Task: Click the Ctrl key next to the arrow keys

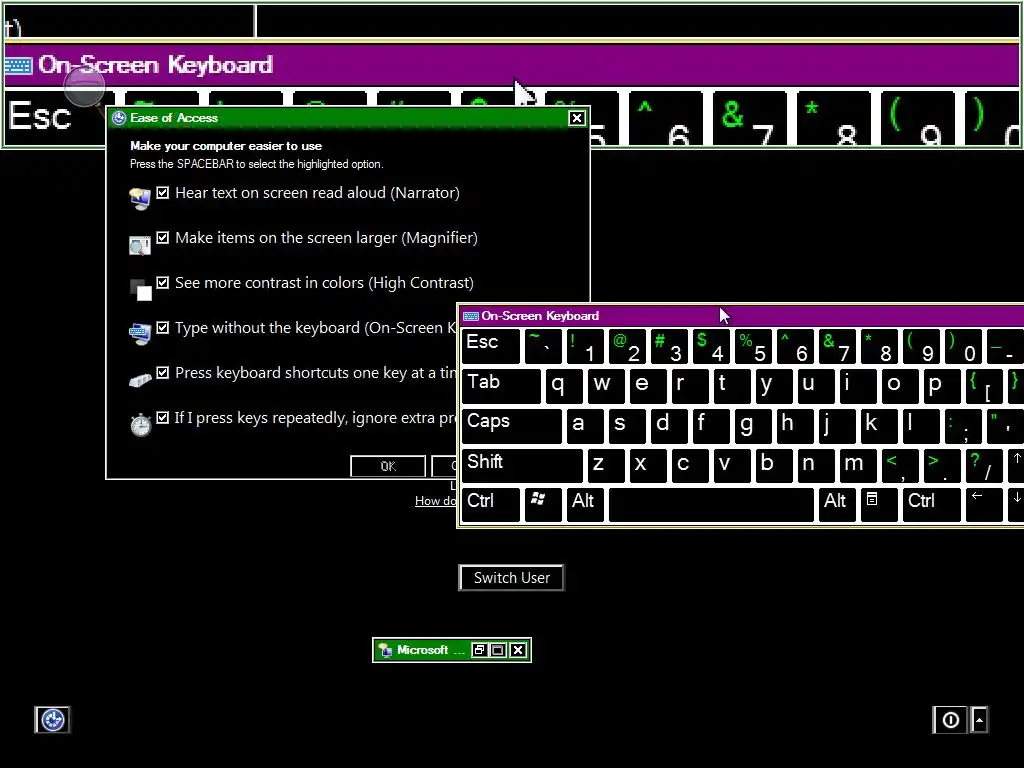Action: (x=931, y=505)
